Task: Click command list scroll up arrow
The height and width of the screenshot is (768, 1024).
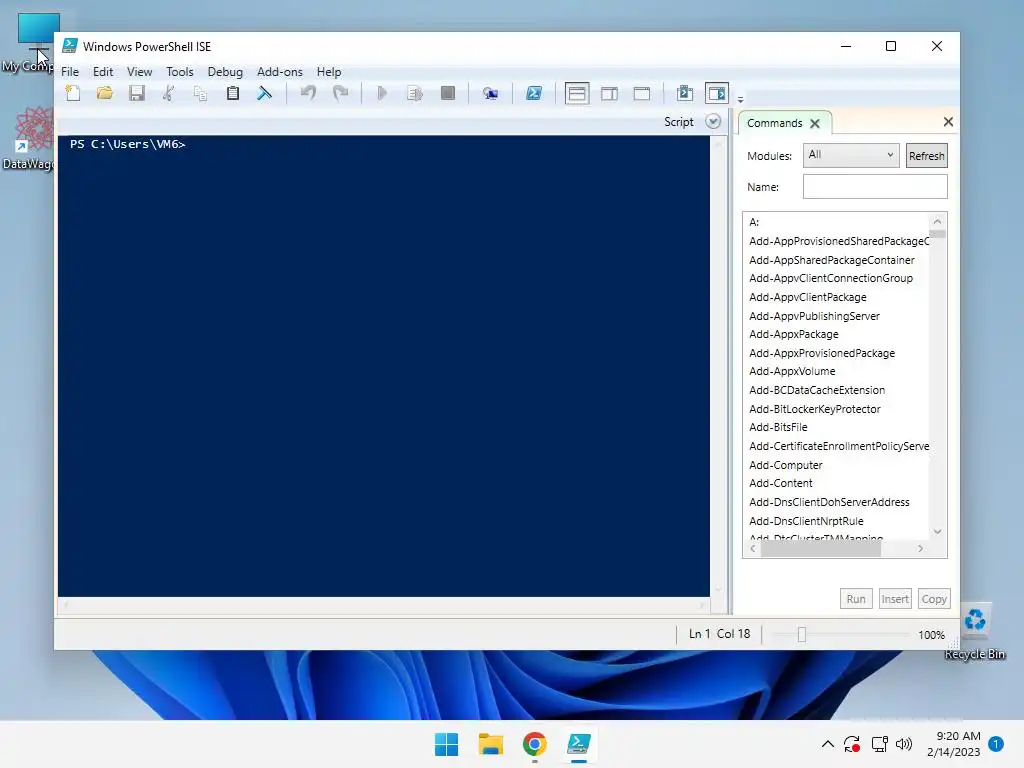Action: coord(937,221)
